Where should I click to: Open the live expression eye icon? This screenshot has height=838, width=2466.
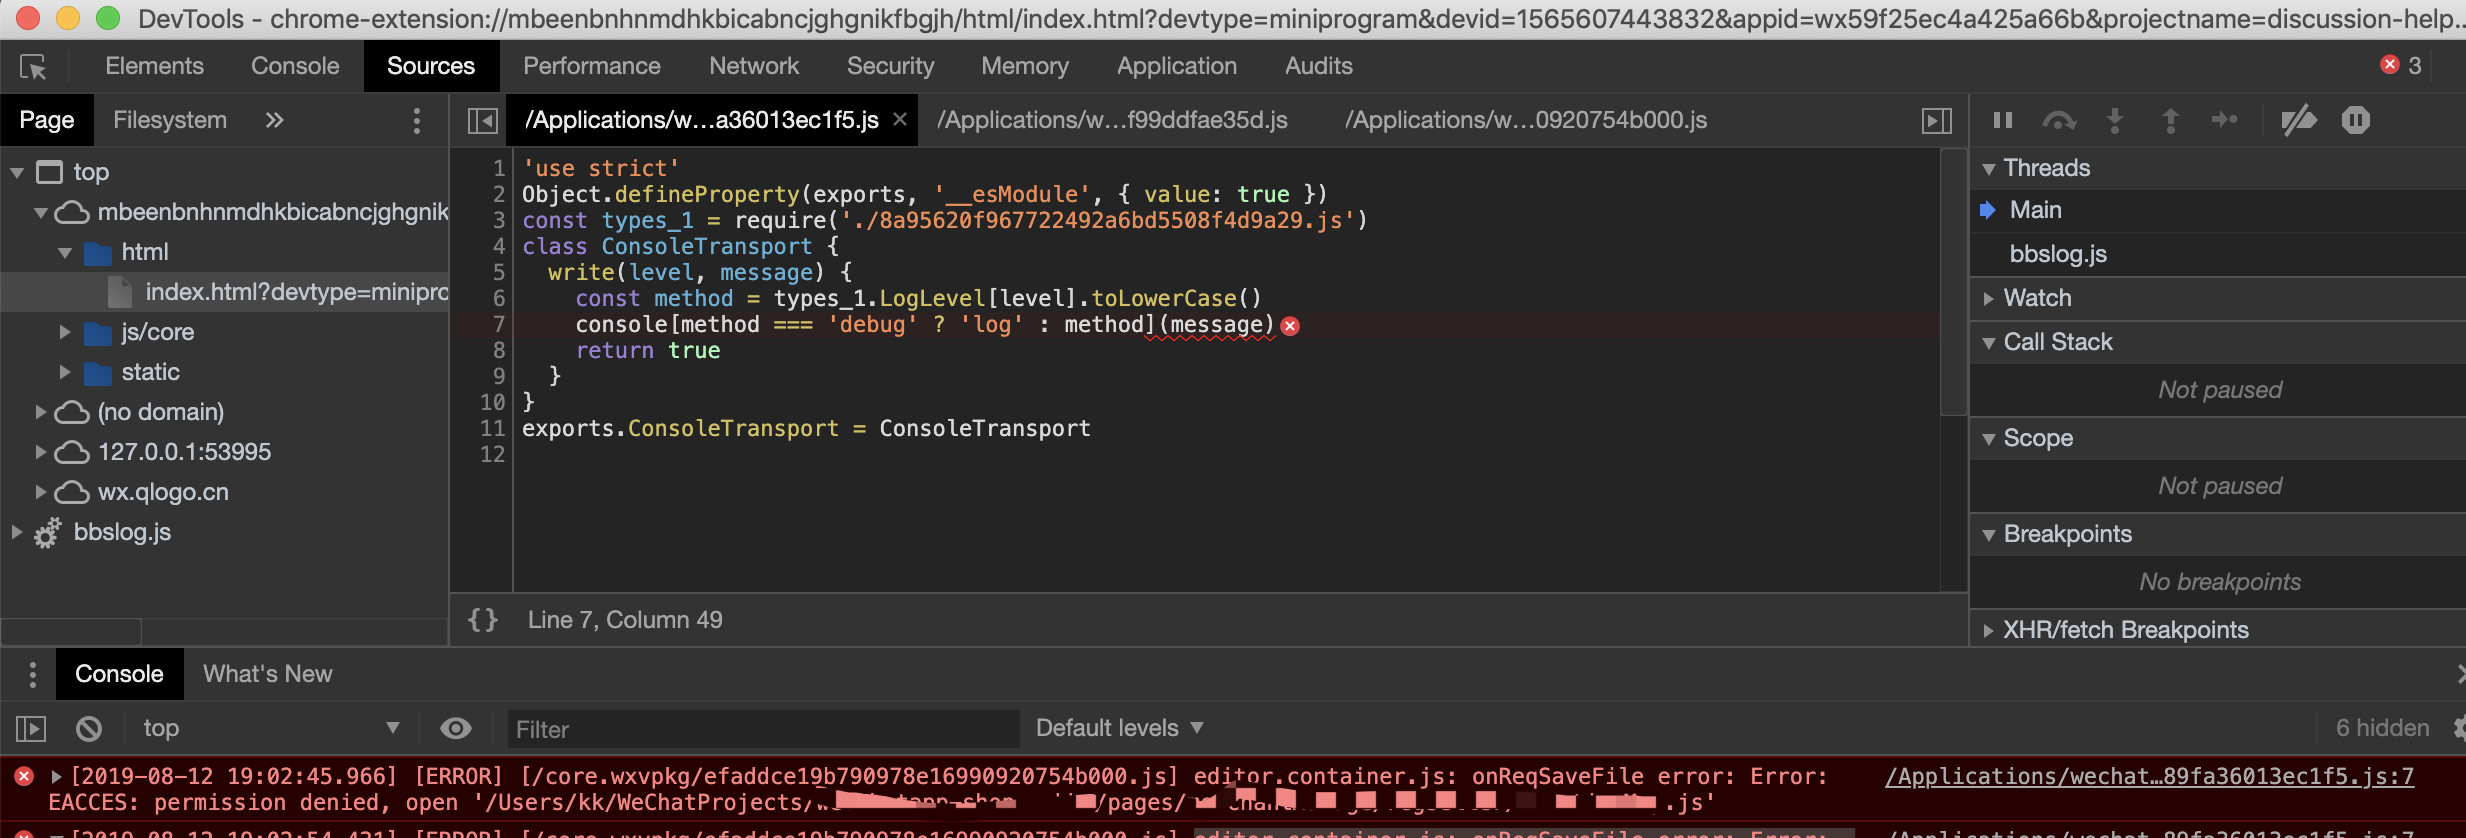point(456,729)
